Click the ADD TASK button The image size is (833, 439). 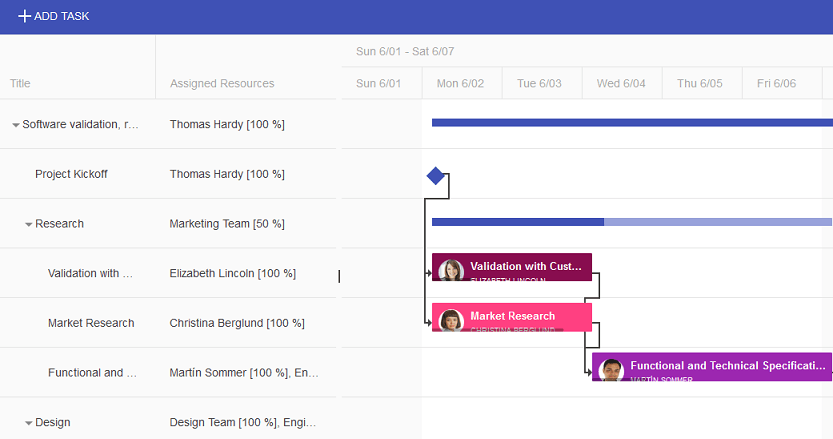54,16
